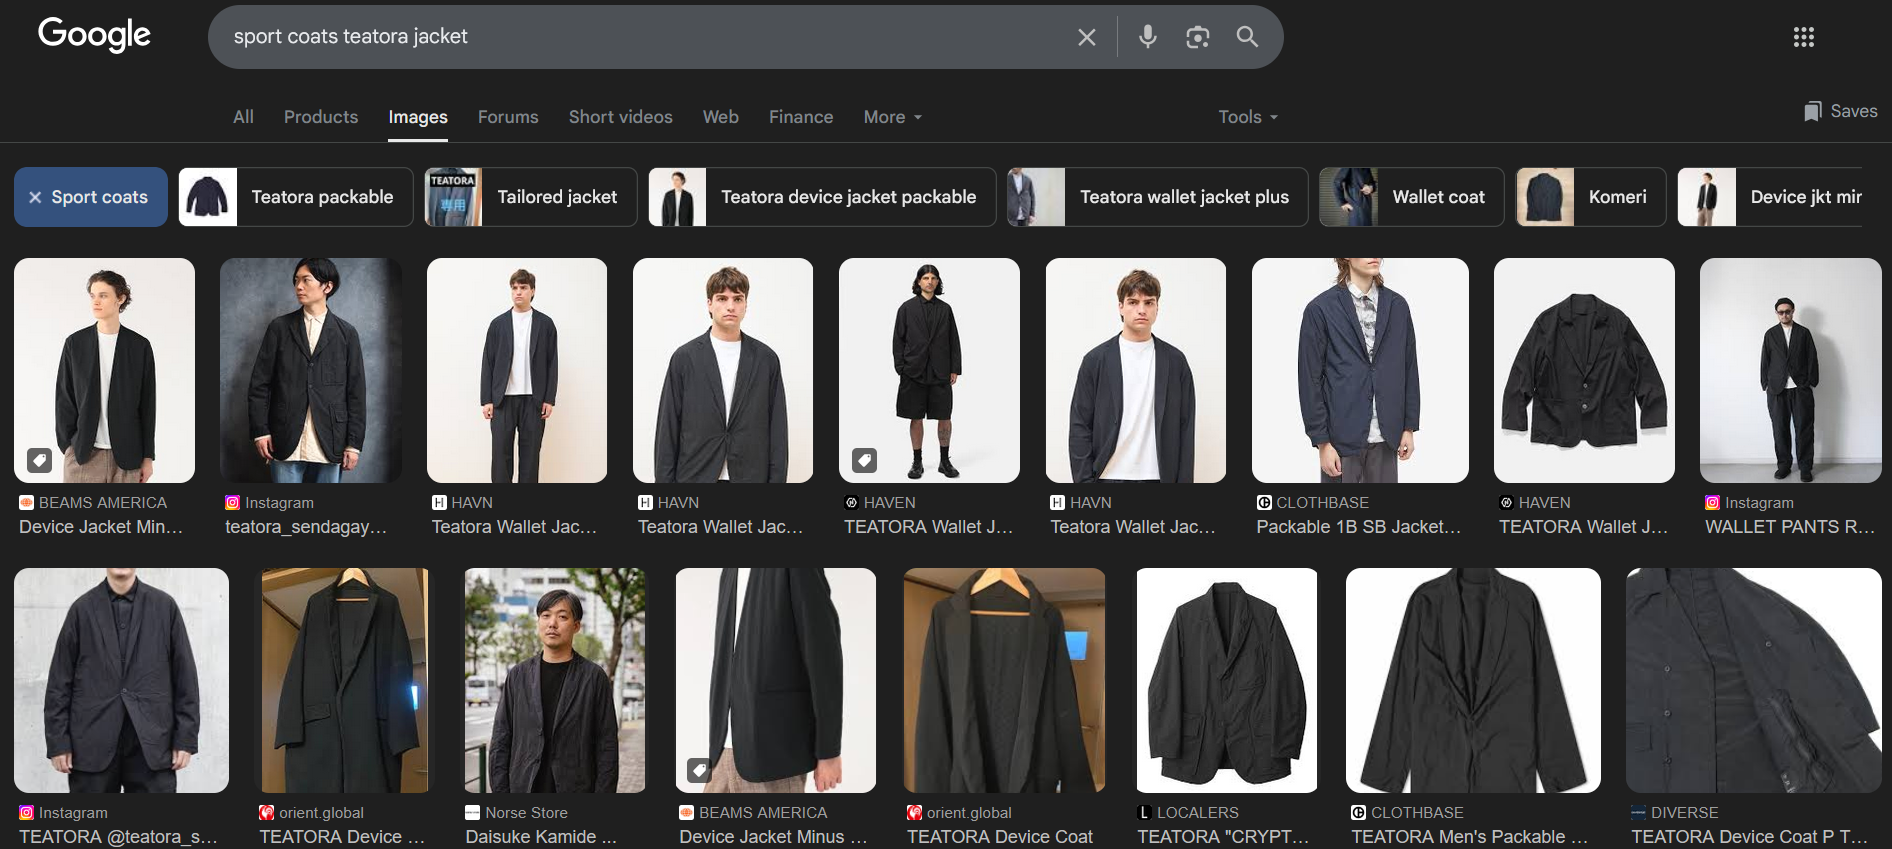Viewport: 1892px width, 849px height.
Task: Open CLOTHBASE TEATORA Men's Packable image
Action: [x=1473, y=680]
